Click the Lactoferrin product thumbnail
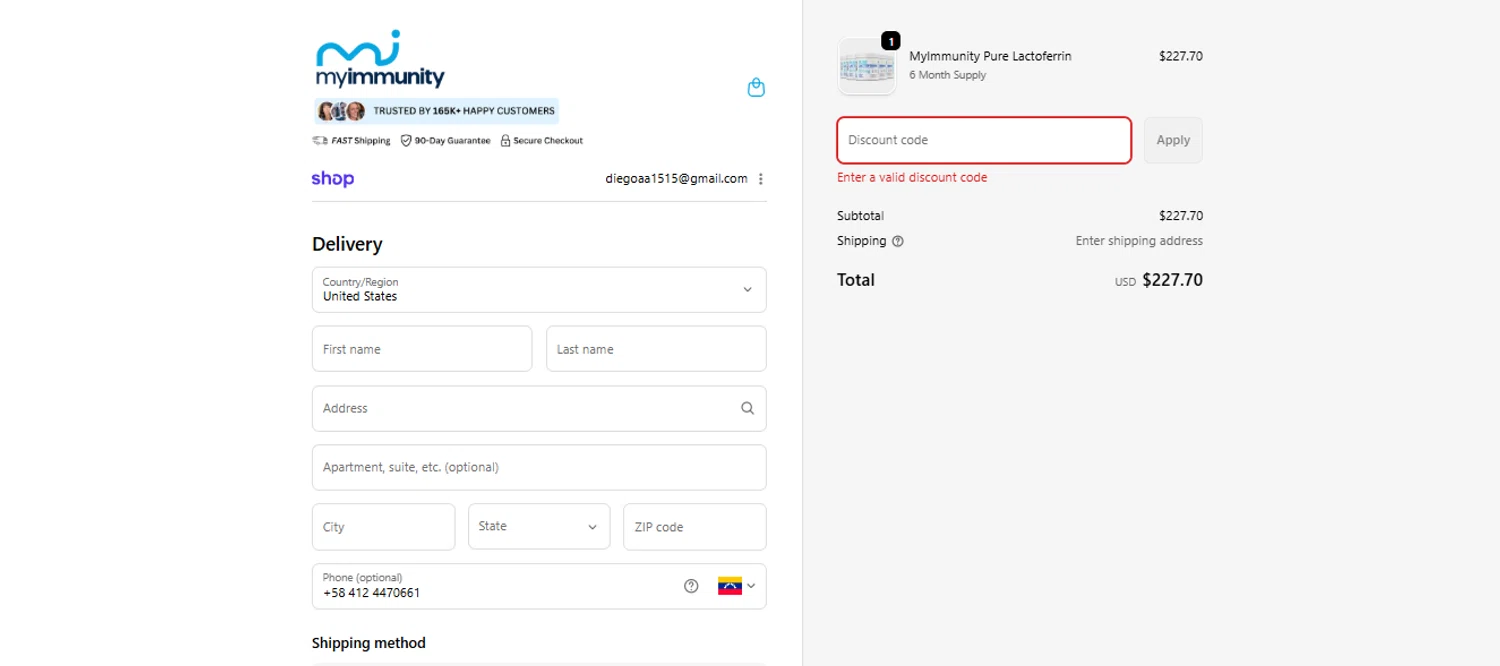1500x666 pixels. (866, 67)
